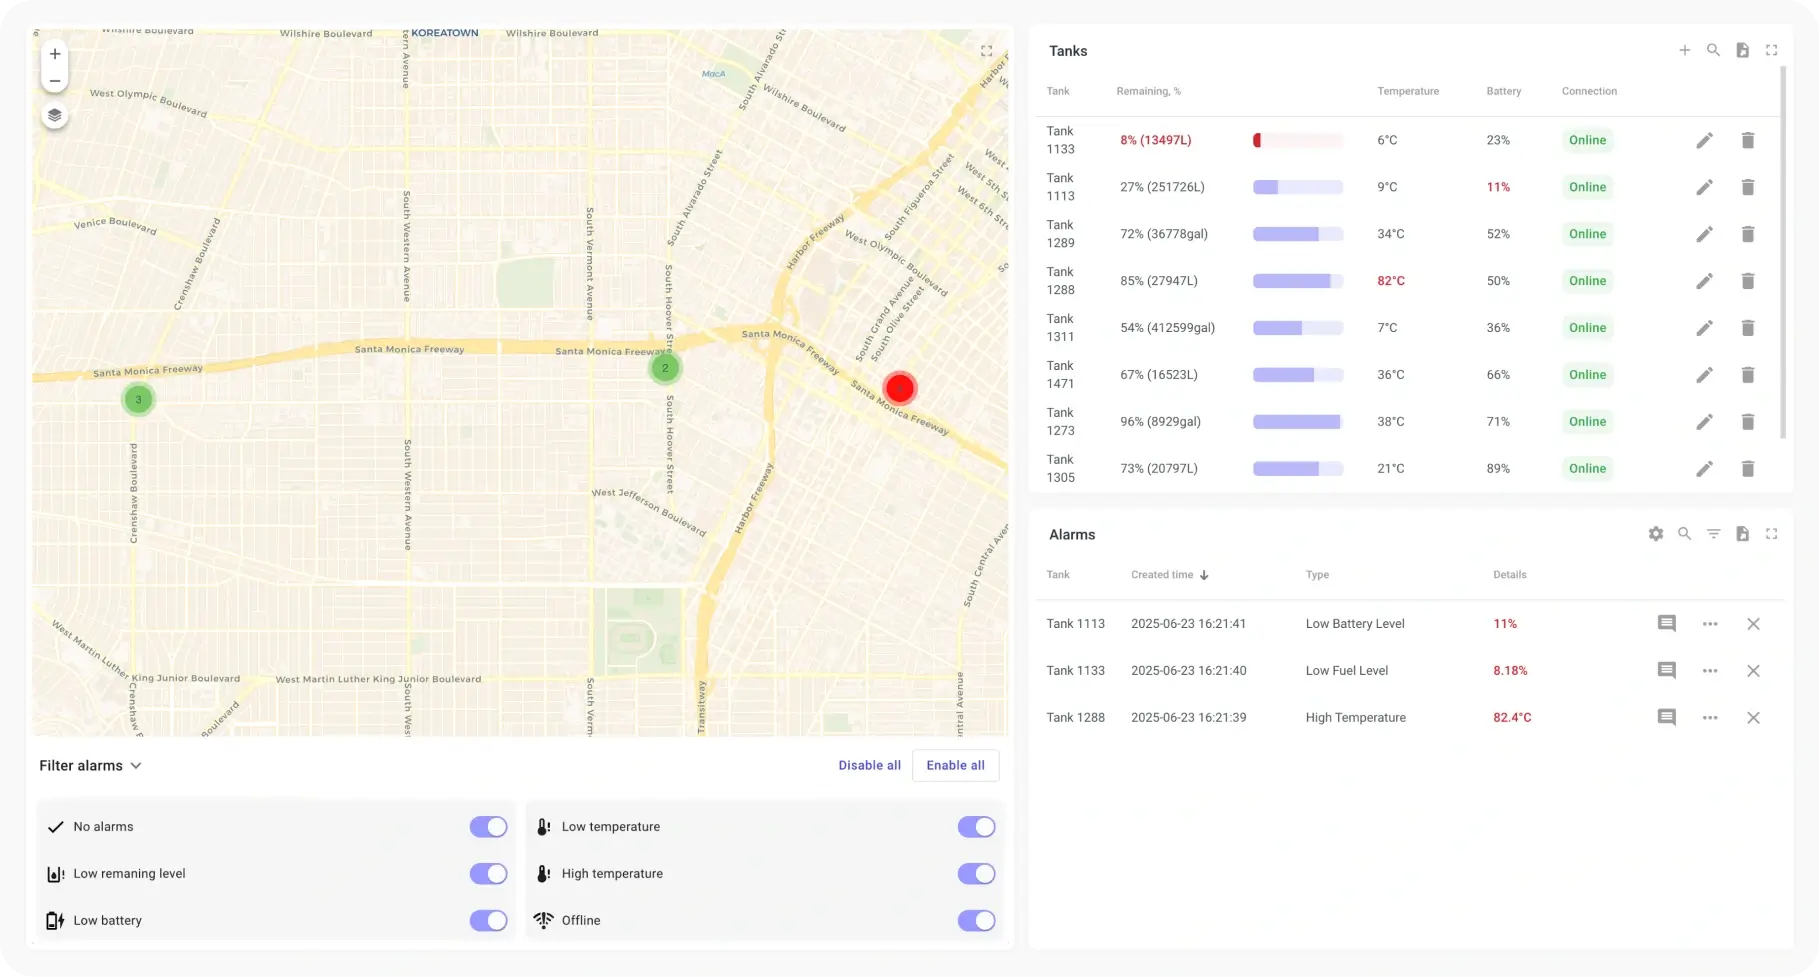Filter alarms using the funnel icon
The height and width of the screenshot is (977, 1819).
(1713, 534)
